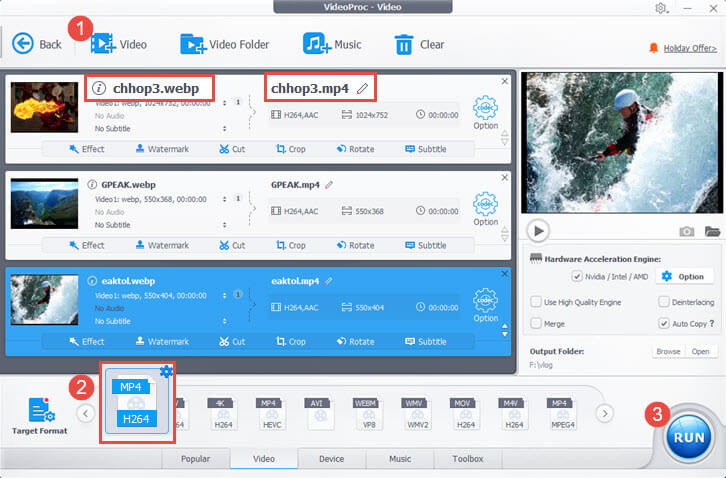Open Crop tool for chhop3.webp
Viewport: 726px width, 478px height.
(x=291, y=149)
